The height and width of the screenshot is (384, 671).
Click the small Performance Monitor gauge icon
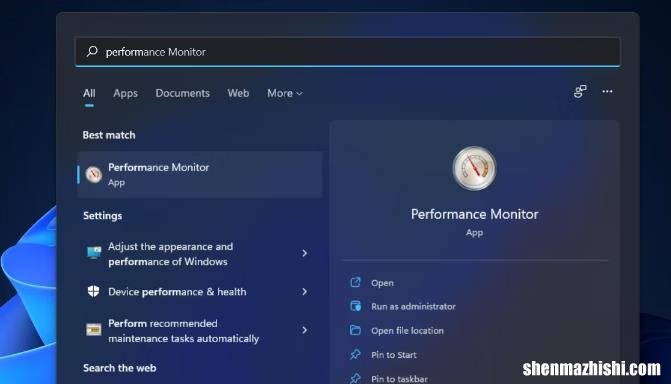93,174
